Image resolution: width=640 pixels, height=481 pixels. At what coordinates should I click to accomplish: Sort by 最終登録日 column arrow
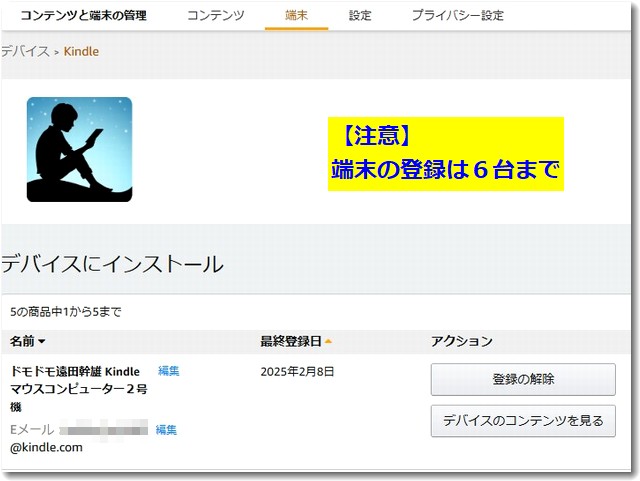click(x=328, y=341)
